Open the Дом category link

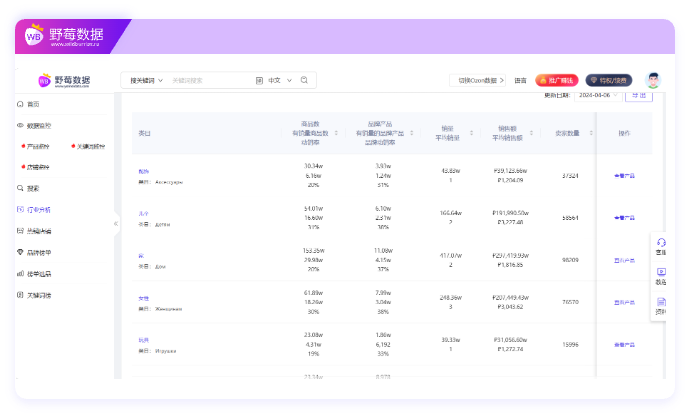141,256
